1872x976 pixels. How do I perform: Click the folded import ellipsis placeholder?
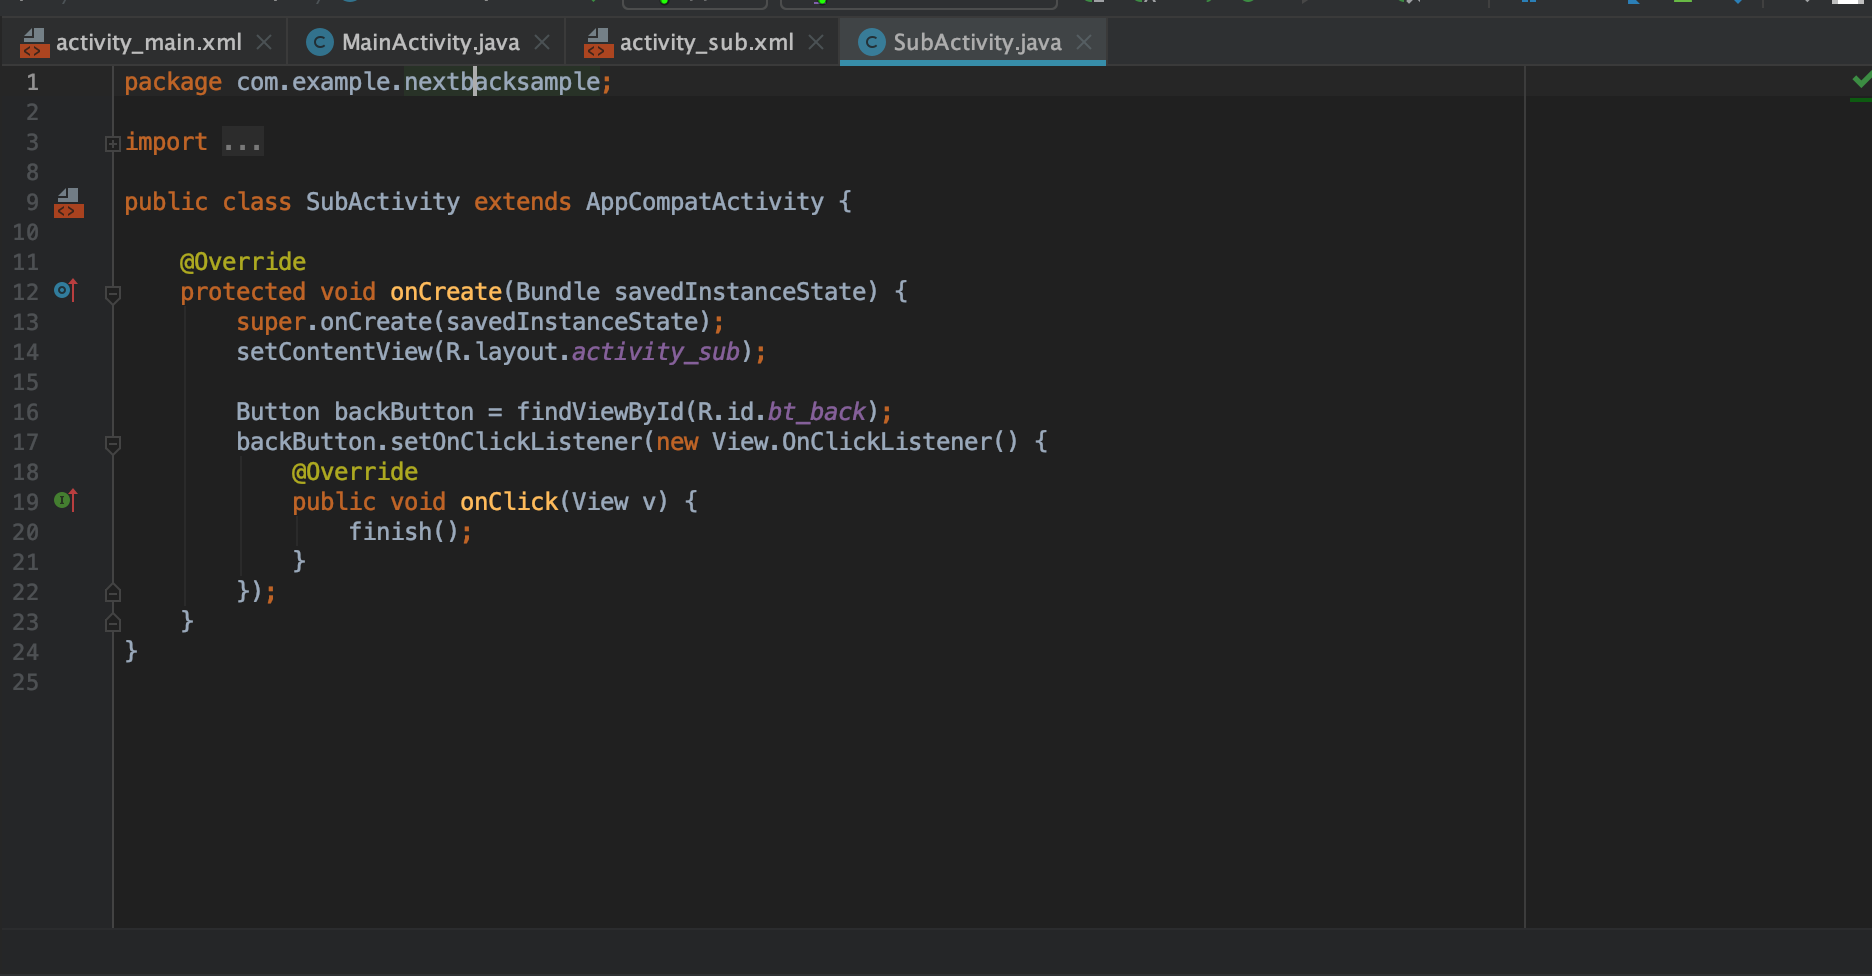[x=242, y=142]
